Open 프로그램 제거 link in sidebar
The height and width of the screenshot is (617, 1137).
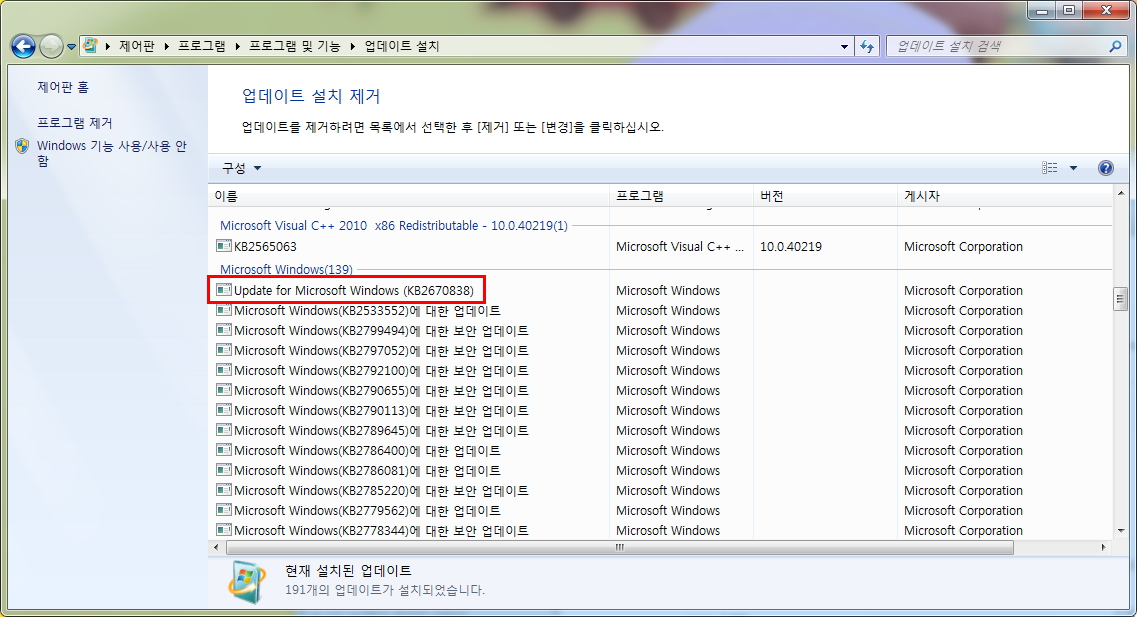[75, 123]
